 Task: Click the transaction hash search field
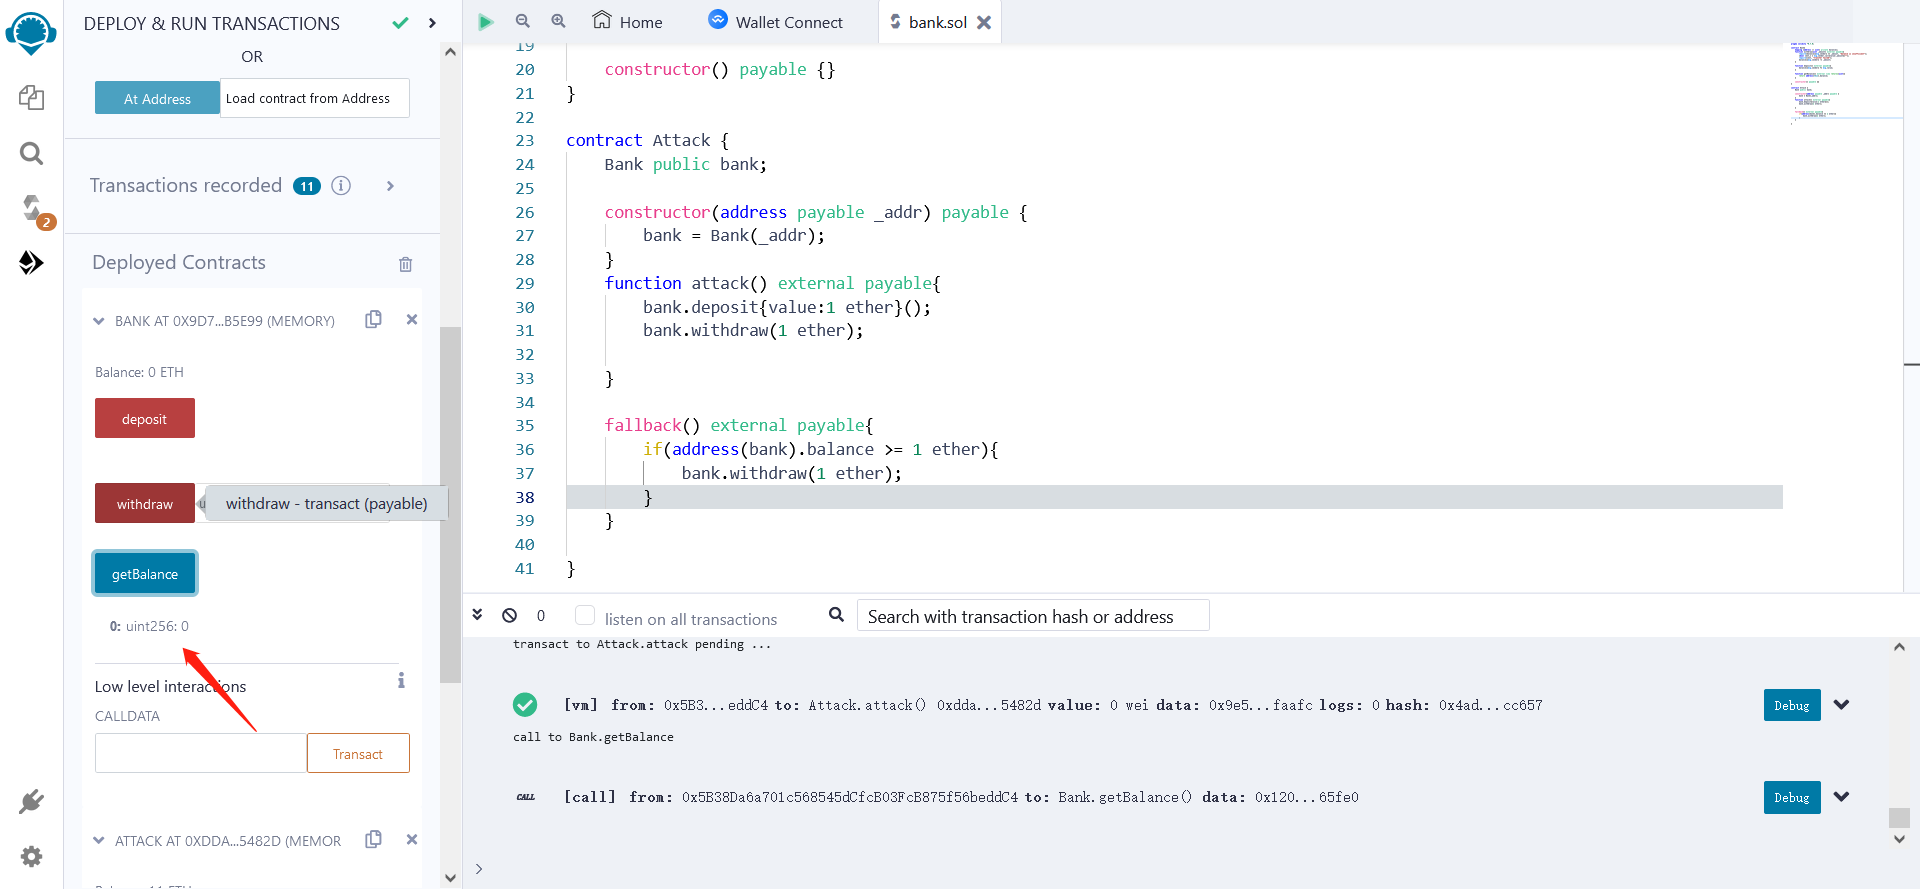point(1033,615)
